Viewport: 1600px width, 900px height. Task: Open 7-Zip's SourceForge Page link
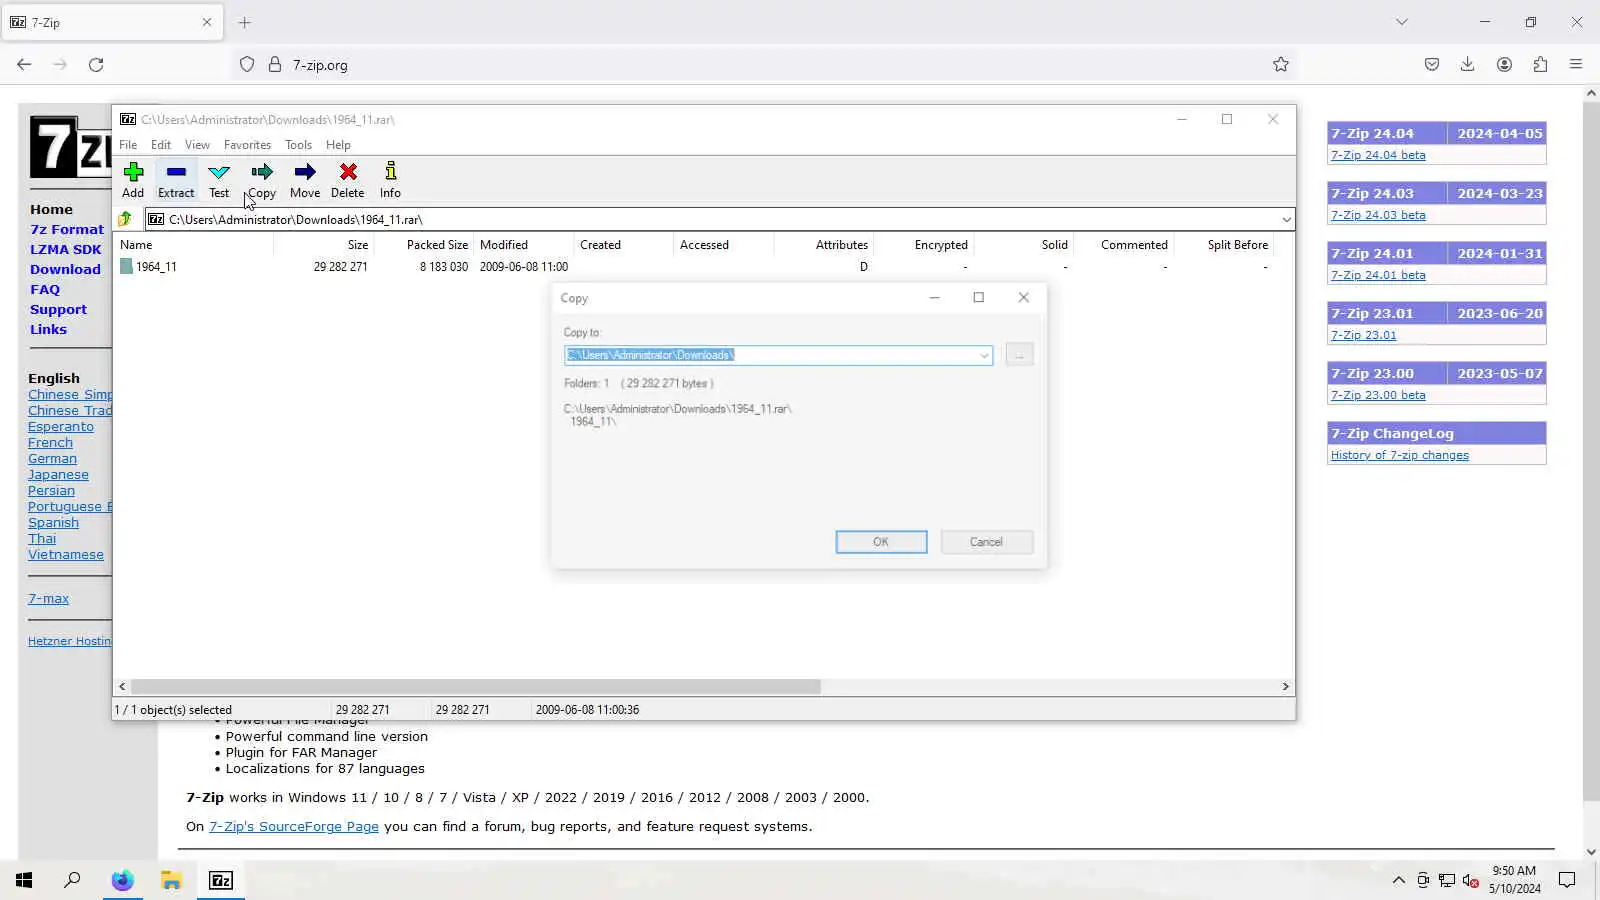[294, 827]
